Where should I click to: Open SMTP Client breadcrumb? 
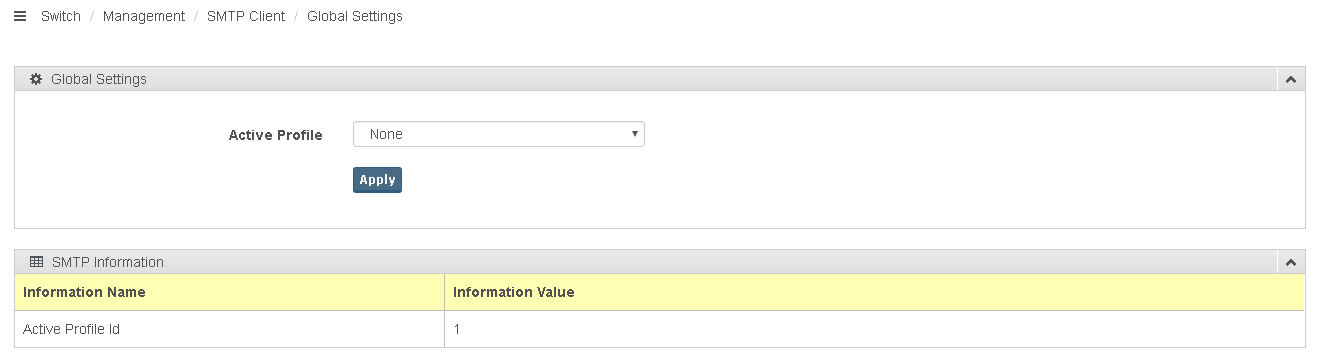click(246, 16)
